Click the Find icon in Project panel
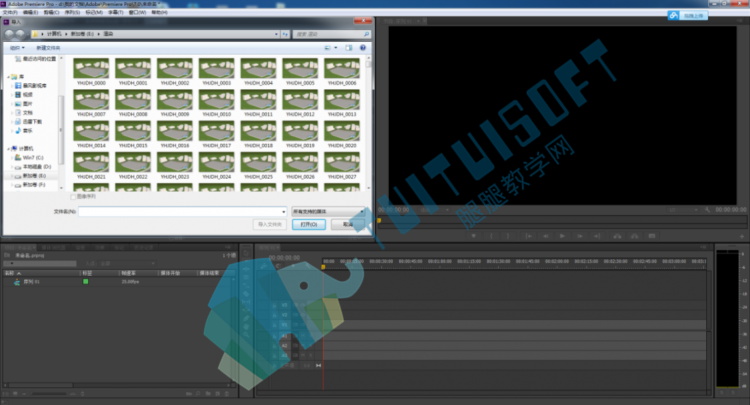 (198, 394)
